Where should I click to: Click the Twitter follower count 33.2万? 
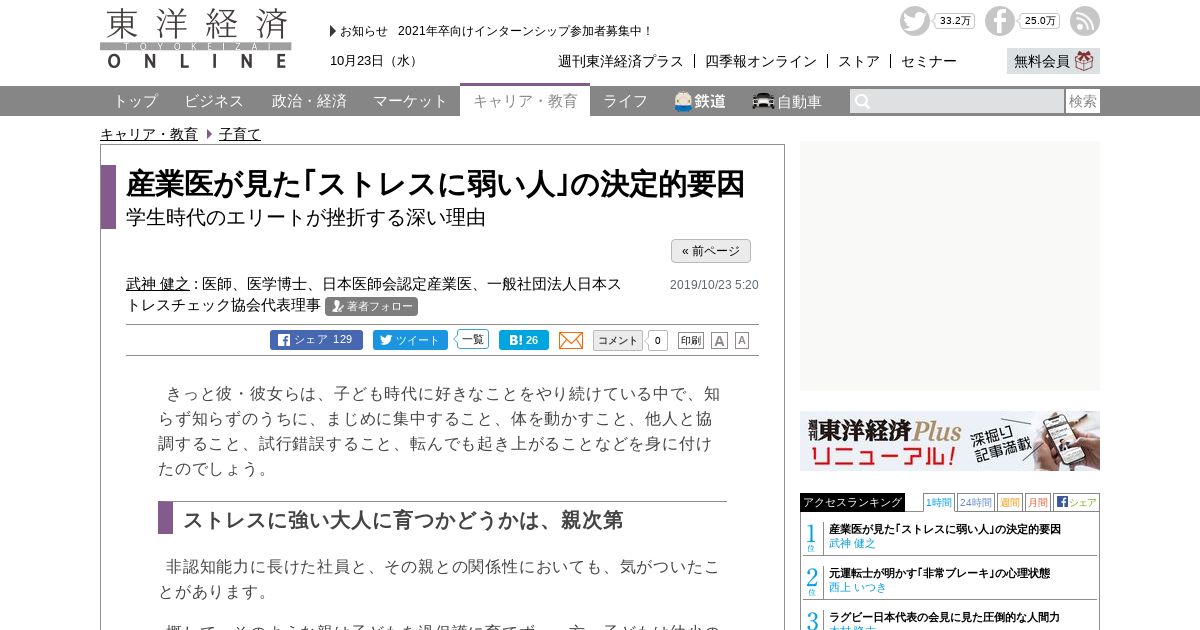coord(955,21)
